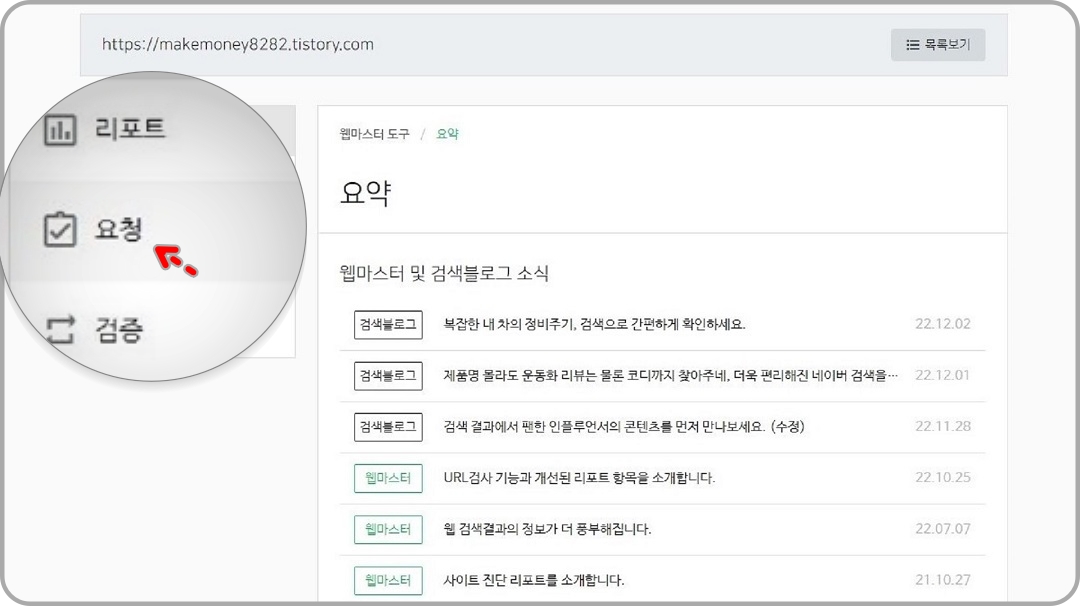Click the date 22.12.01
Image resolution: width=1080 pixels, height=606 pixels.
pyautogui.click(x=942, y=375)
